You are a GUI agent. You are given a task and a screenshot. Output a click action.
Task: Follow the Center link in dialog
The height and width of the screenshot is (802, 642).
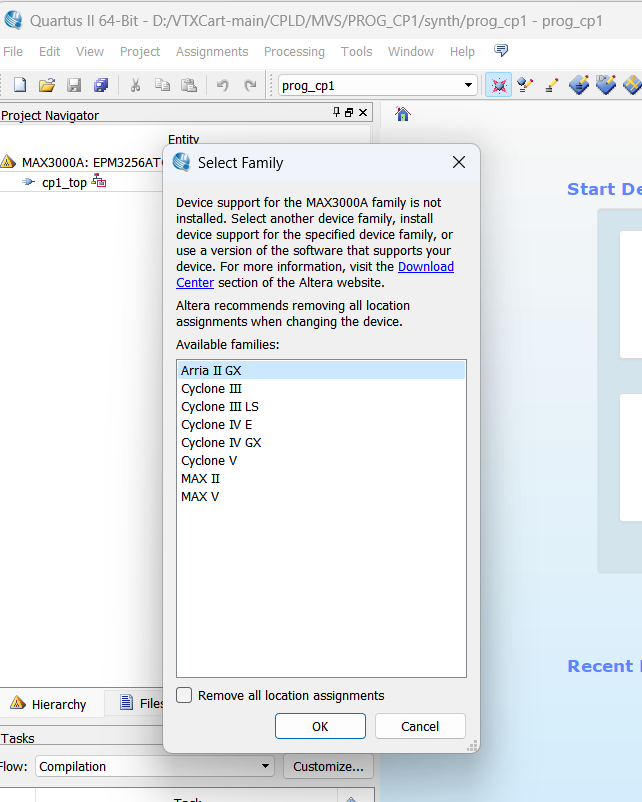coord(195,282)
